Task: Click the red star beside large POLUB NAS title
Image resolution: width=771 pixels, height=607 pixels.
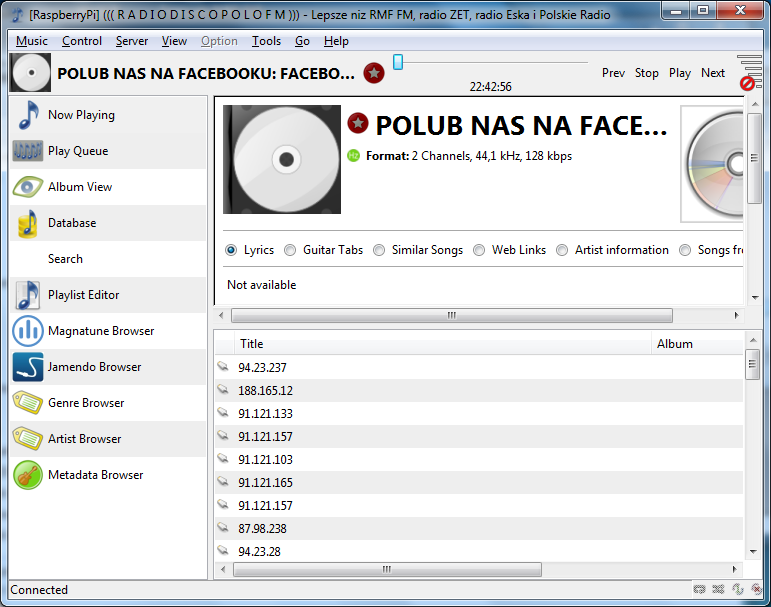Action: [358, 123]
